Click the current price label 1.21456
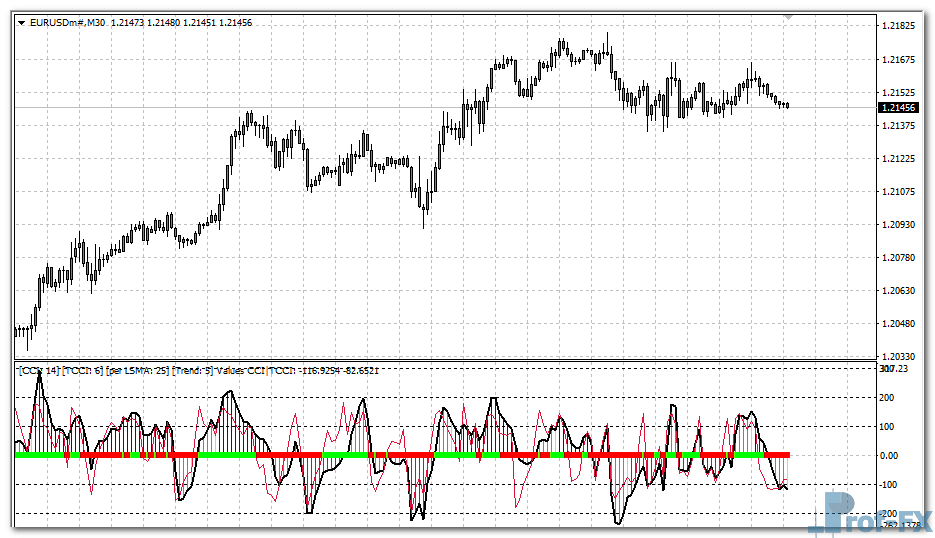This screenshot has width=935, height=538. tap(899, 107)
